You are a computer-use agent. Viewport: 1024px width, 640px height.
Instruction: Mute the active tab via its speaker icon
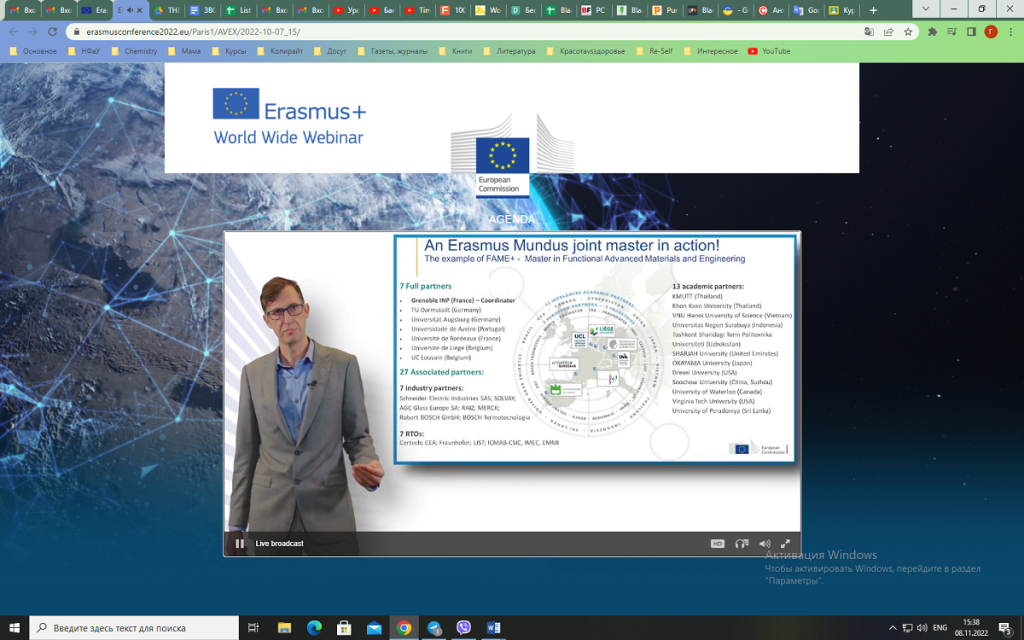click(129, 10)
